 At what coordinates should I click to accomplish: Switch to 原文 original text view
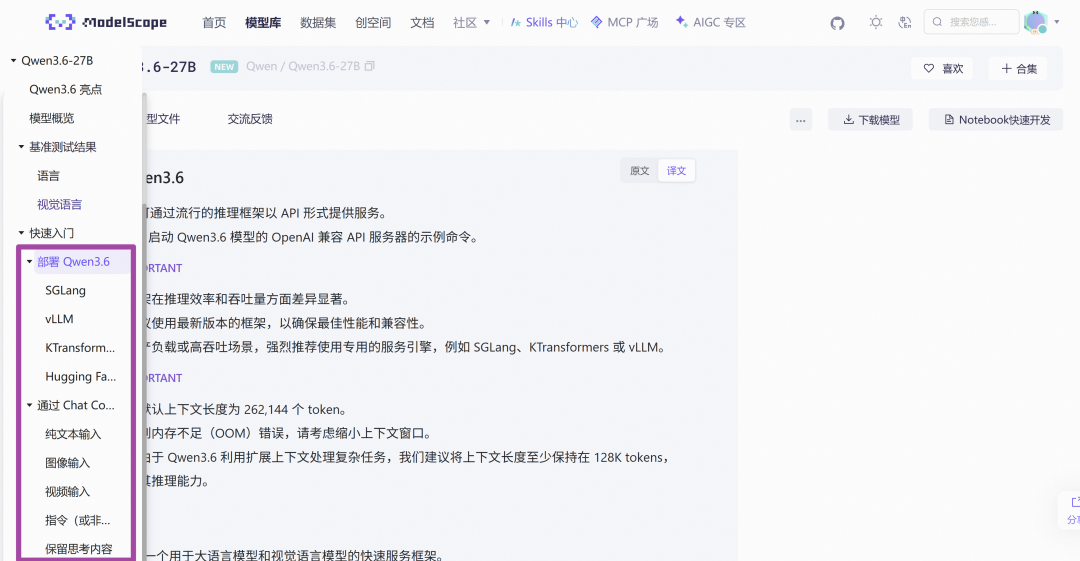pos(640,170)
